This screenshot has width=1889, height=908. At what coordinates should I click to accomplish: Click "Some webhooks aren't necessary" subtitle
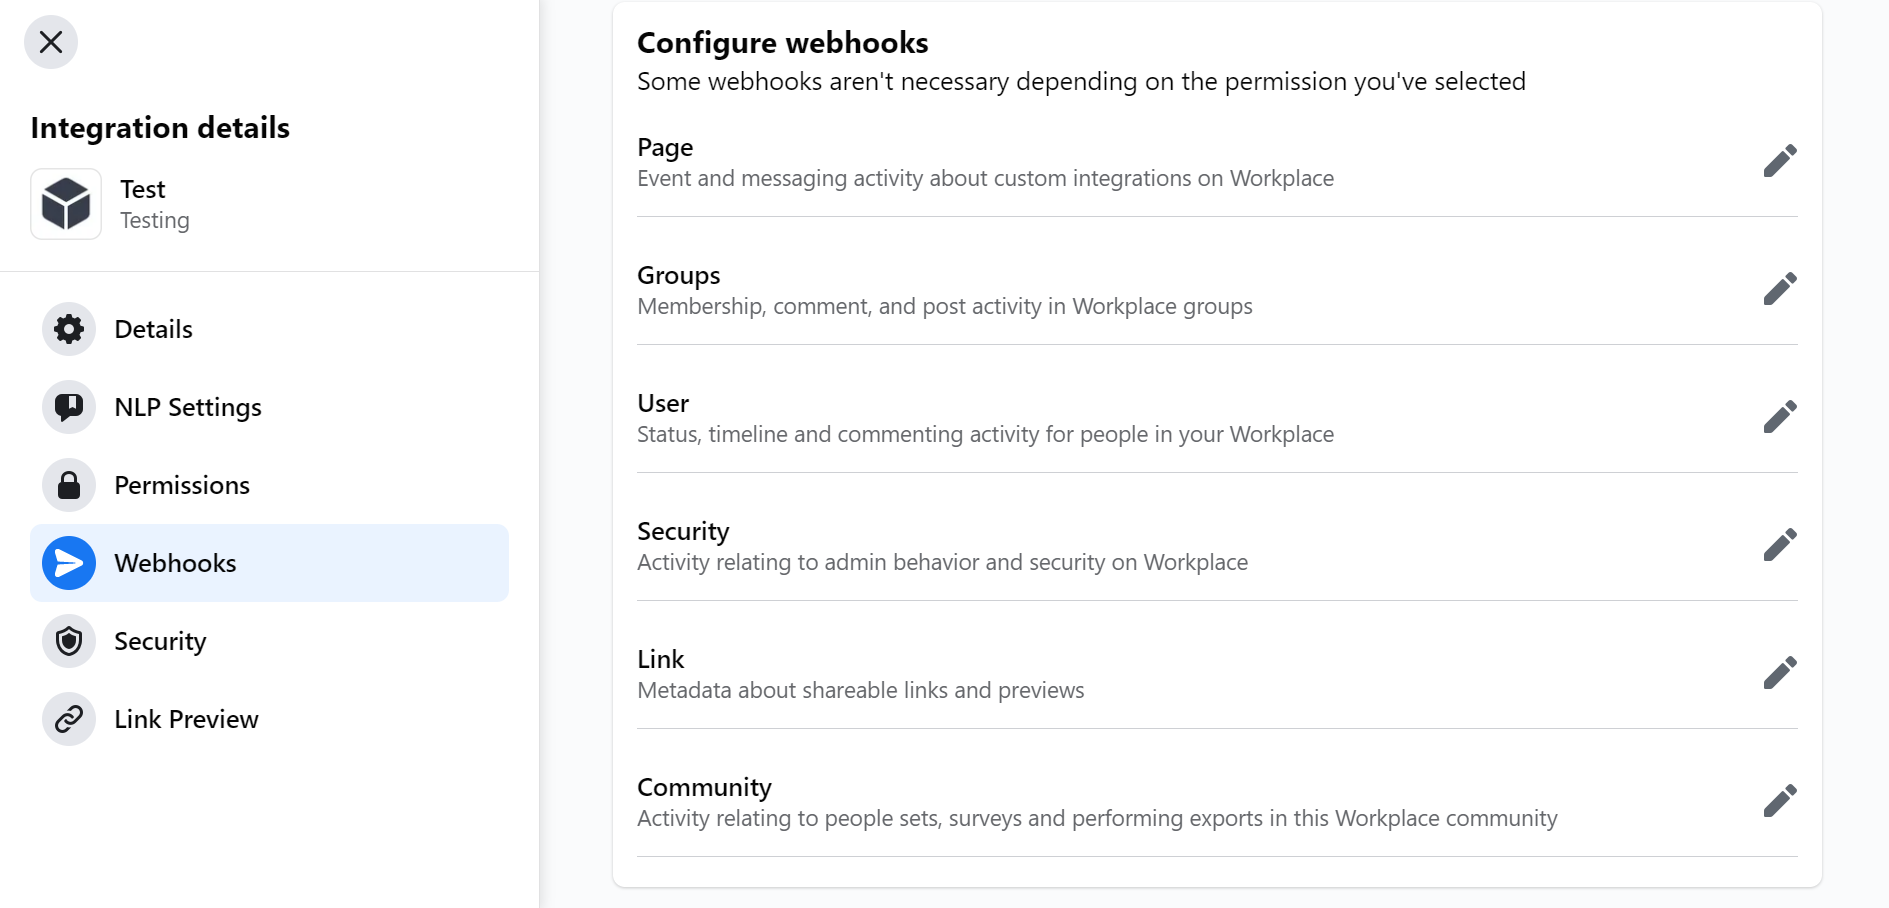point(1081,82)
